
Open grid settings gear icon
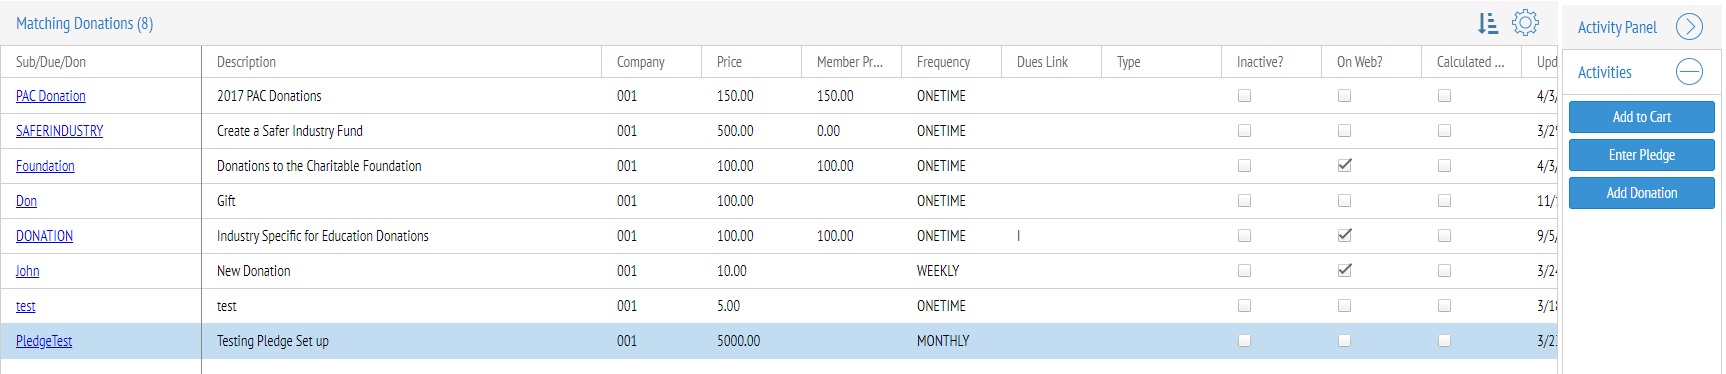(1525, 22)
